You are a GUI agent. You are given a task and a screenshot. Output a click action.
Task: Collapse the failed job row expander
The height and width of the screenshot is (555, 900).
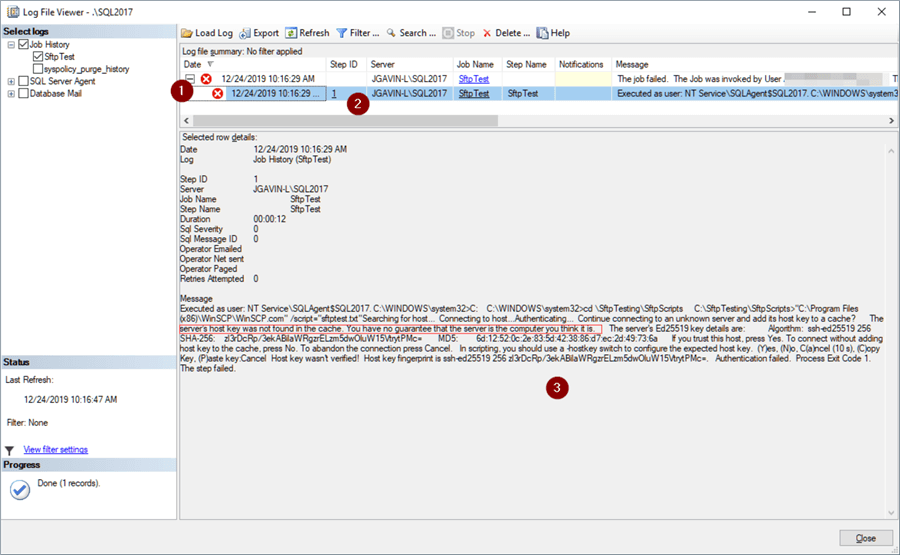tap(190, 79)
